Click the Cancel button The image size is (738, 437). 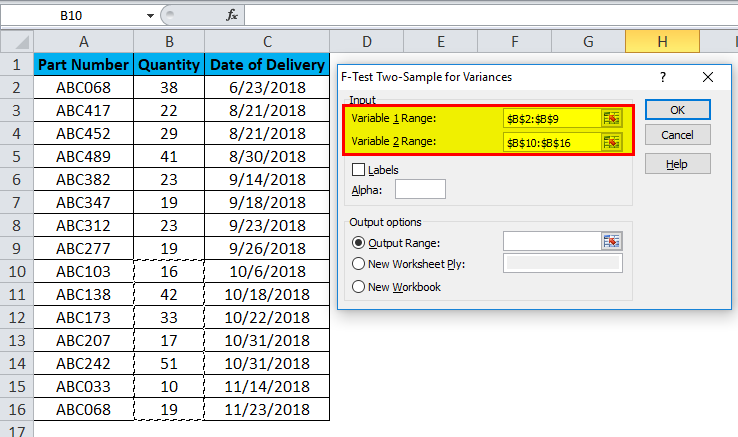(677, 135)
